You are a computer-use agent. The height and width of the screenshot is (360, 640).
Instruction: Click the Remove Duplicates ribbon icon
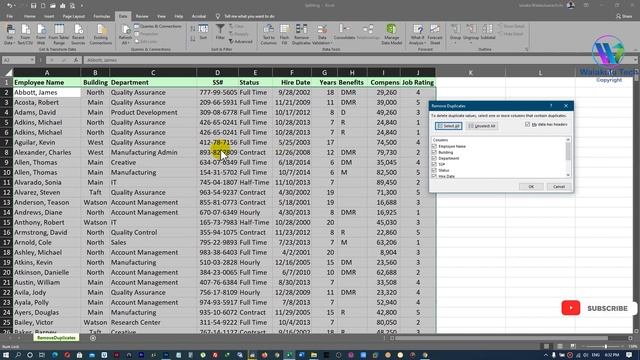click(x=301, y=34)
